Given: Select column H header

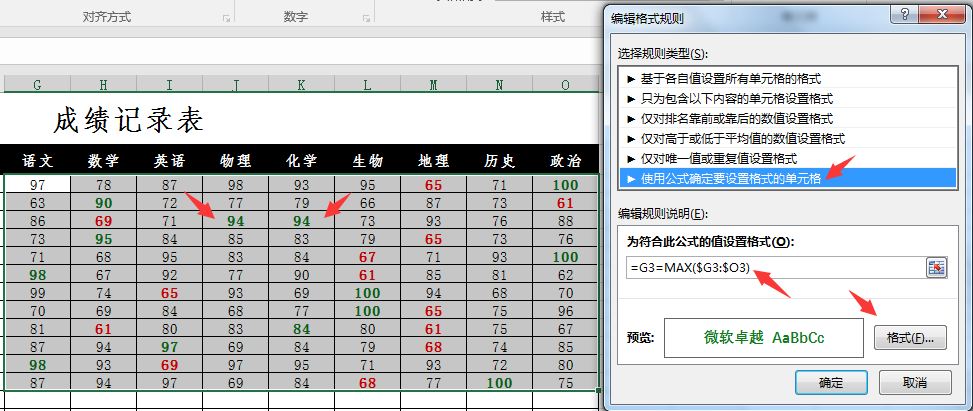Looking at the screenshot, I should pyautogui.click(x=104, y=84).
